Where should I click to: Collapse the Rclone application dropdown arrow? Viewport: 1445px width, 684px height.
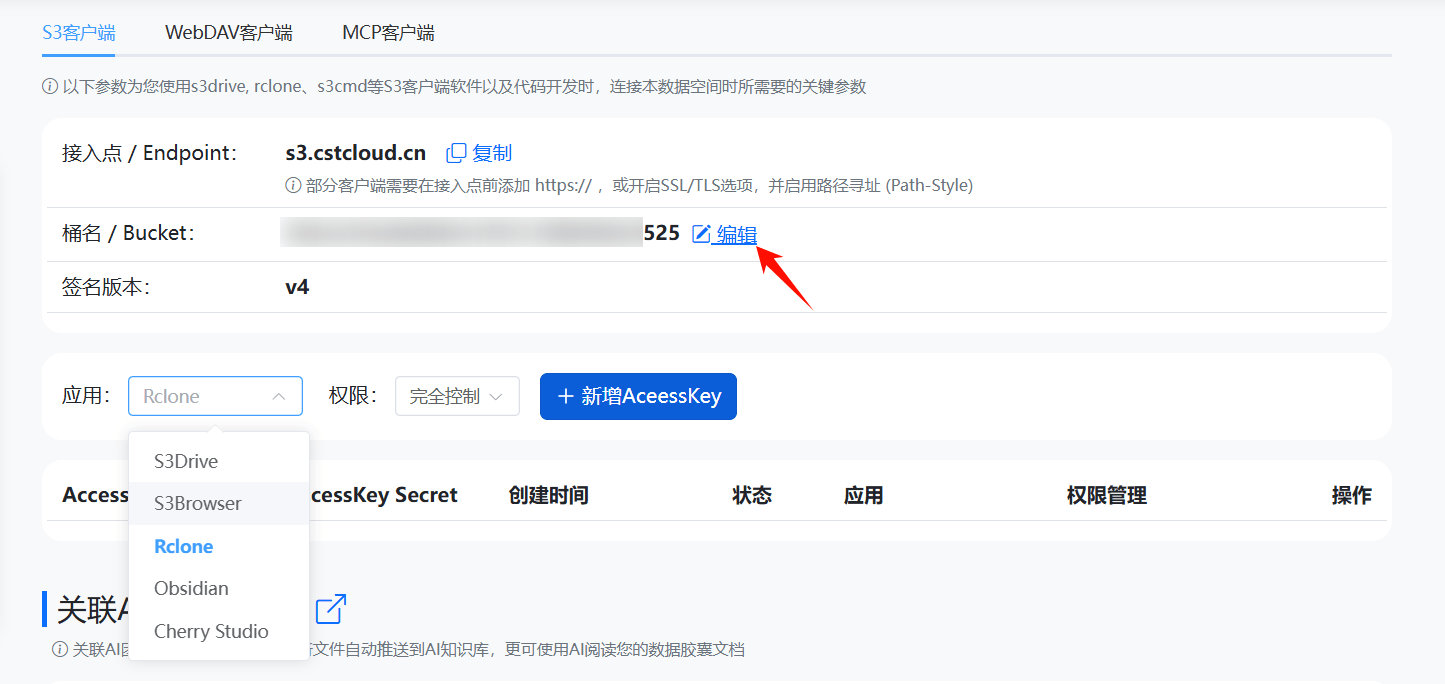pos(279,396)
